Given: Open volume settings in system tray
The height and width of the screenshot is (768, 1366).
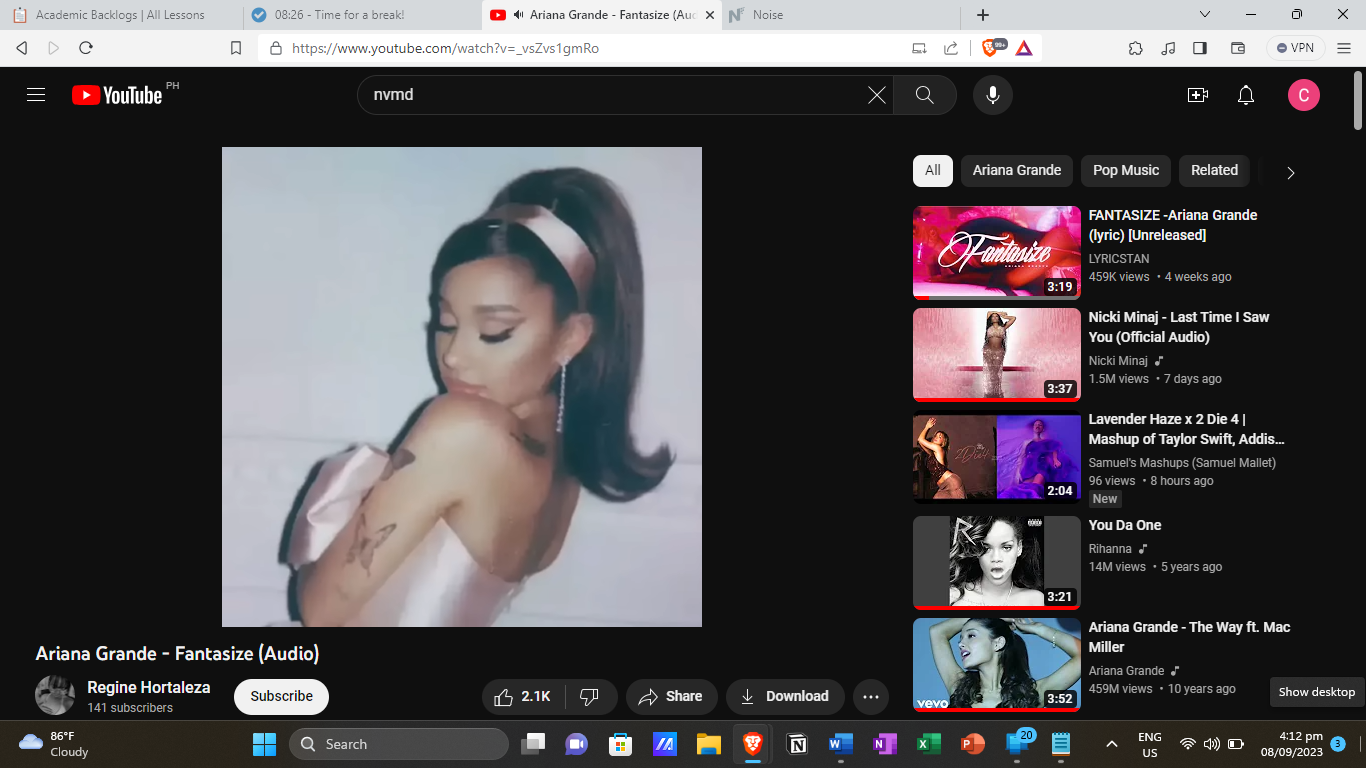Looking at the screenshot, I should (1212, 744).
